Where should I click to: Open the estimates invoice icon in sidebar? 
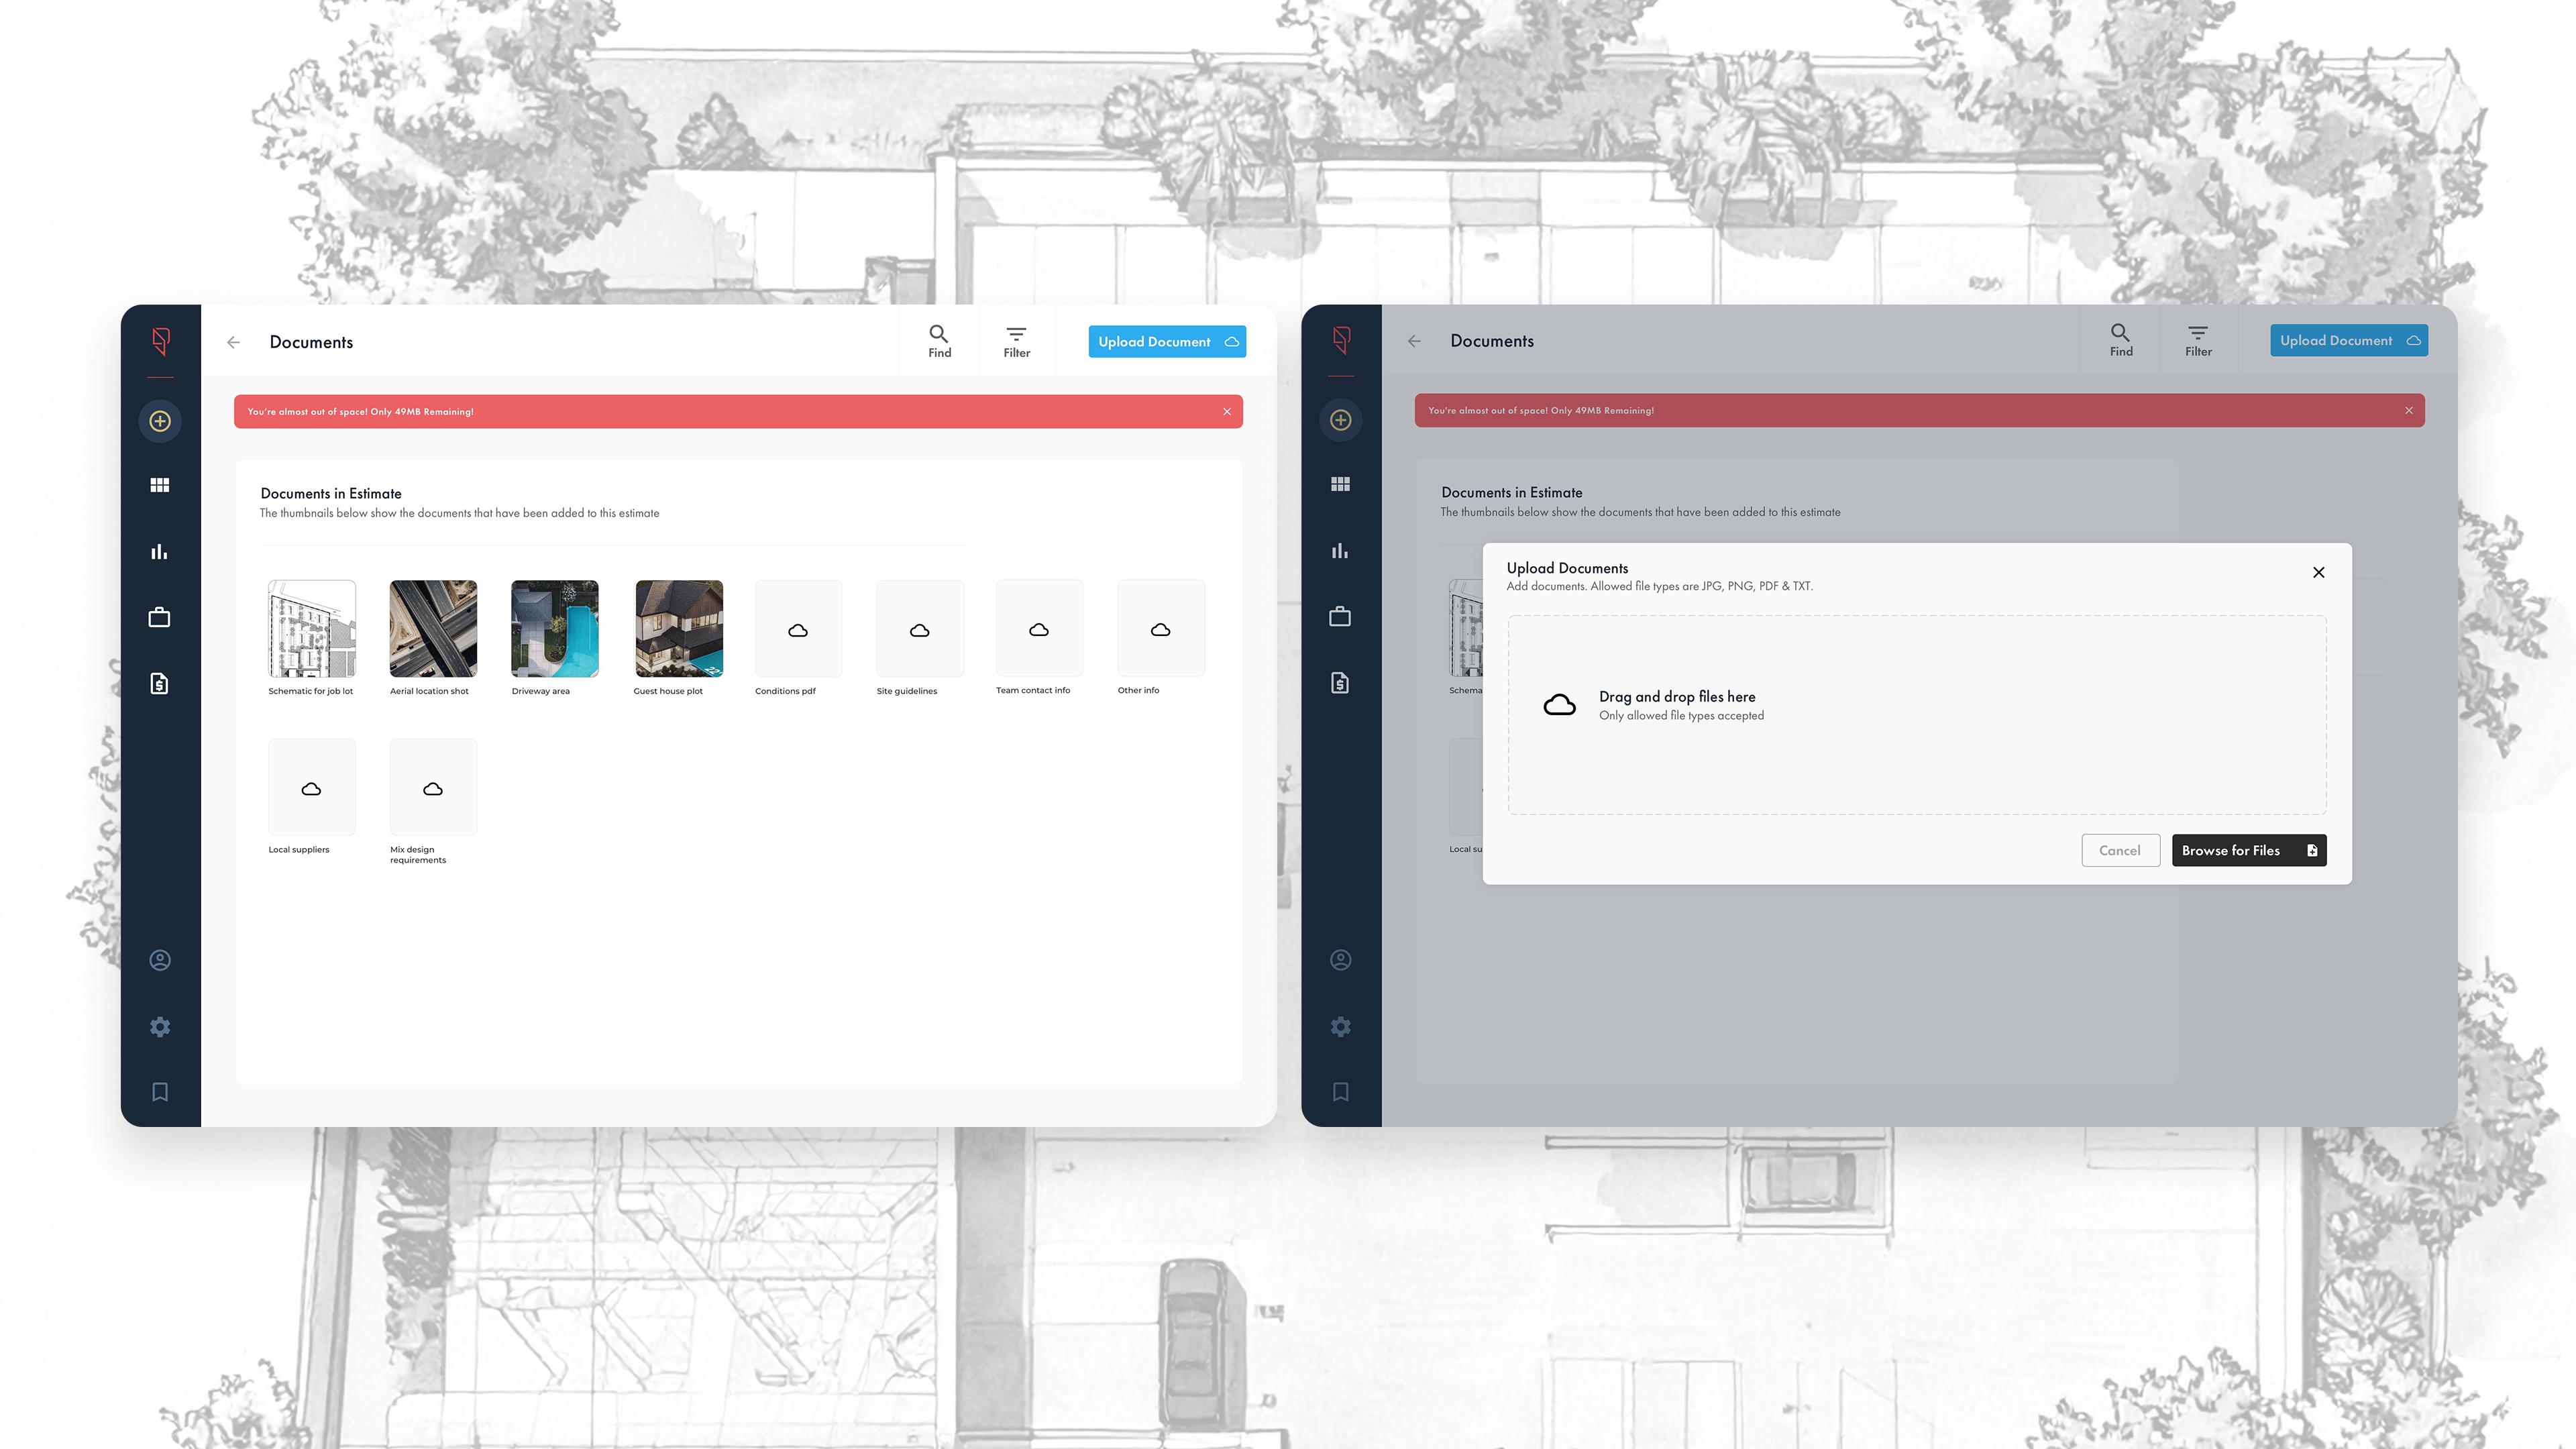(160, 682)
